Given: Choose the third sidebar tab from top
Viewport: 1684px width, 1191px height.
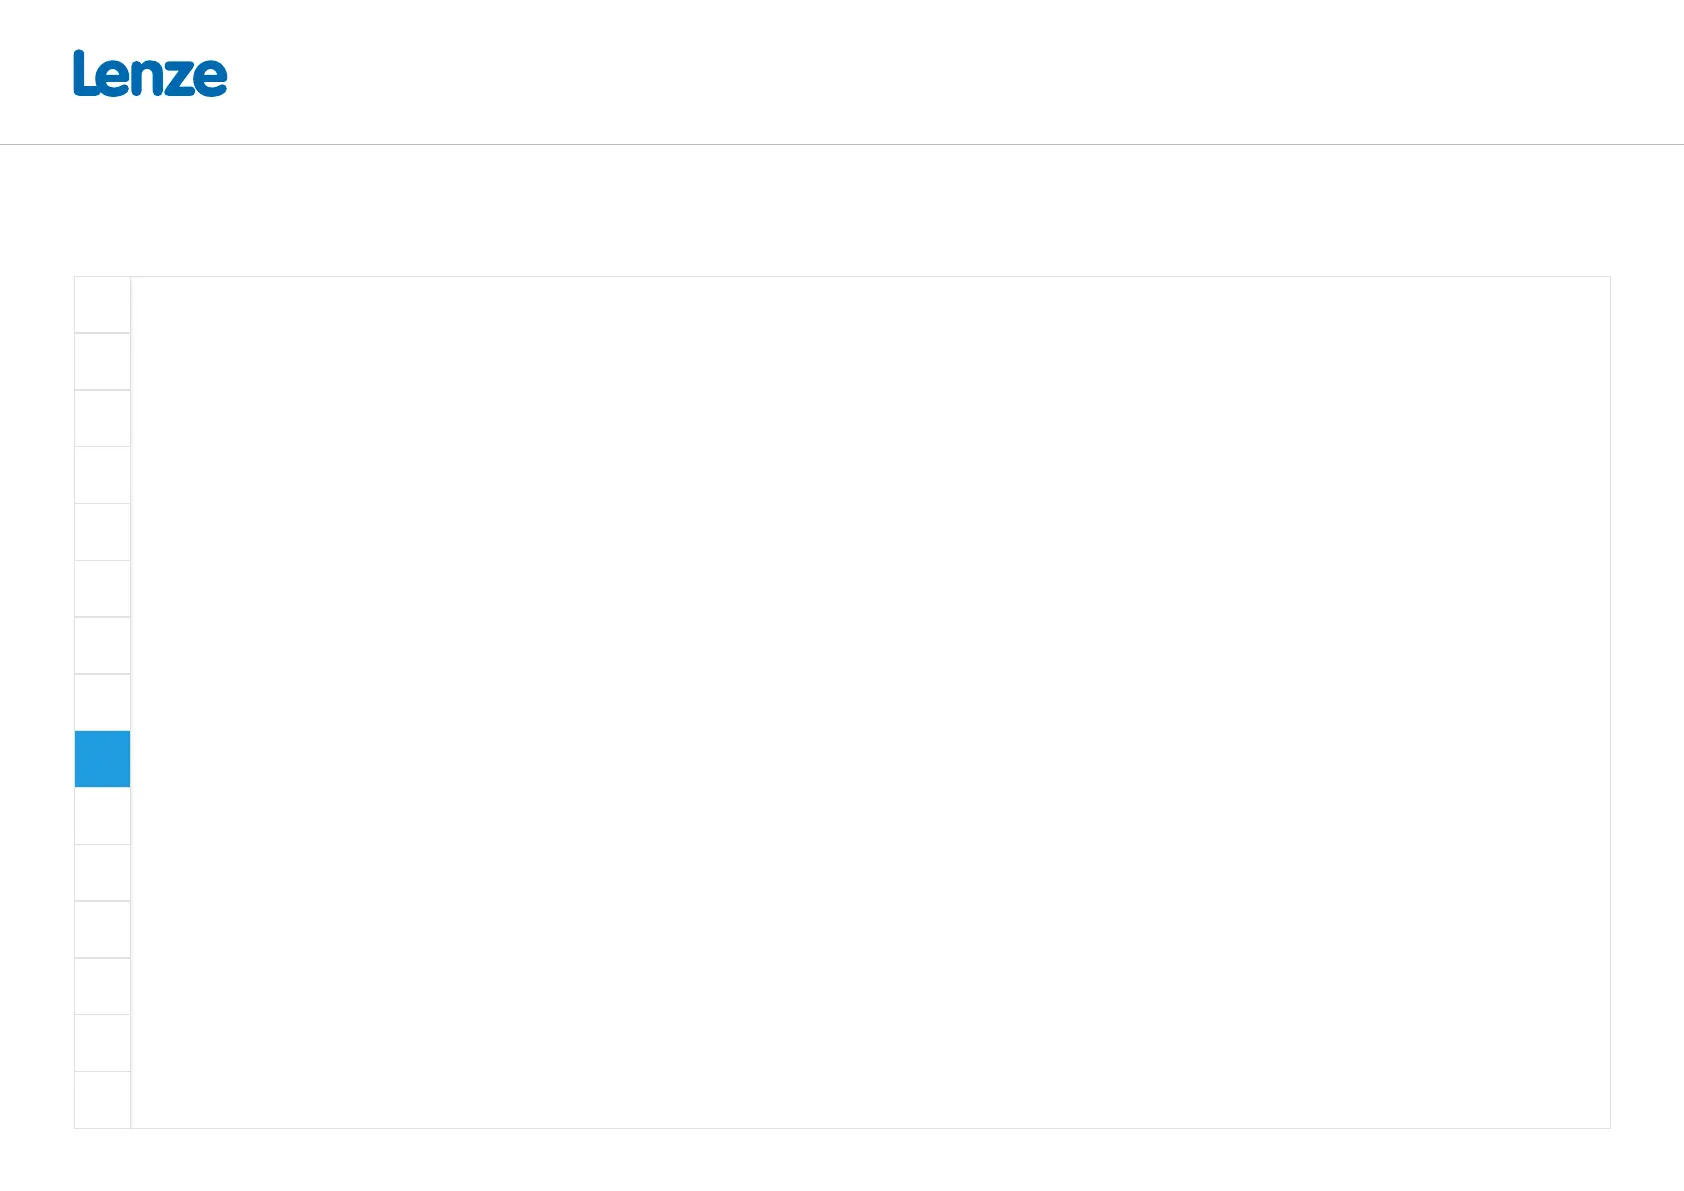Looking at the screenshot, I should [x=102, y=418].
